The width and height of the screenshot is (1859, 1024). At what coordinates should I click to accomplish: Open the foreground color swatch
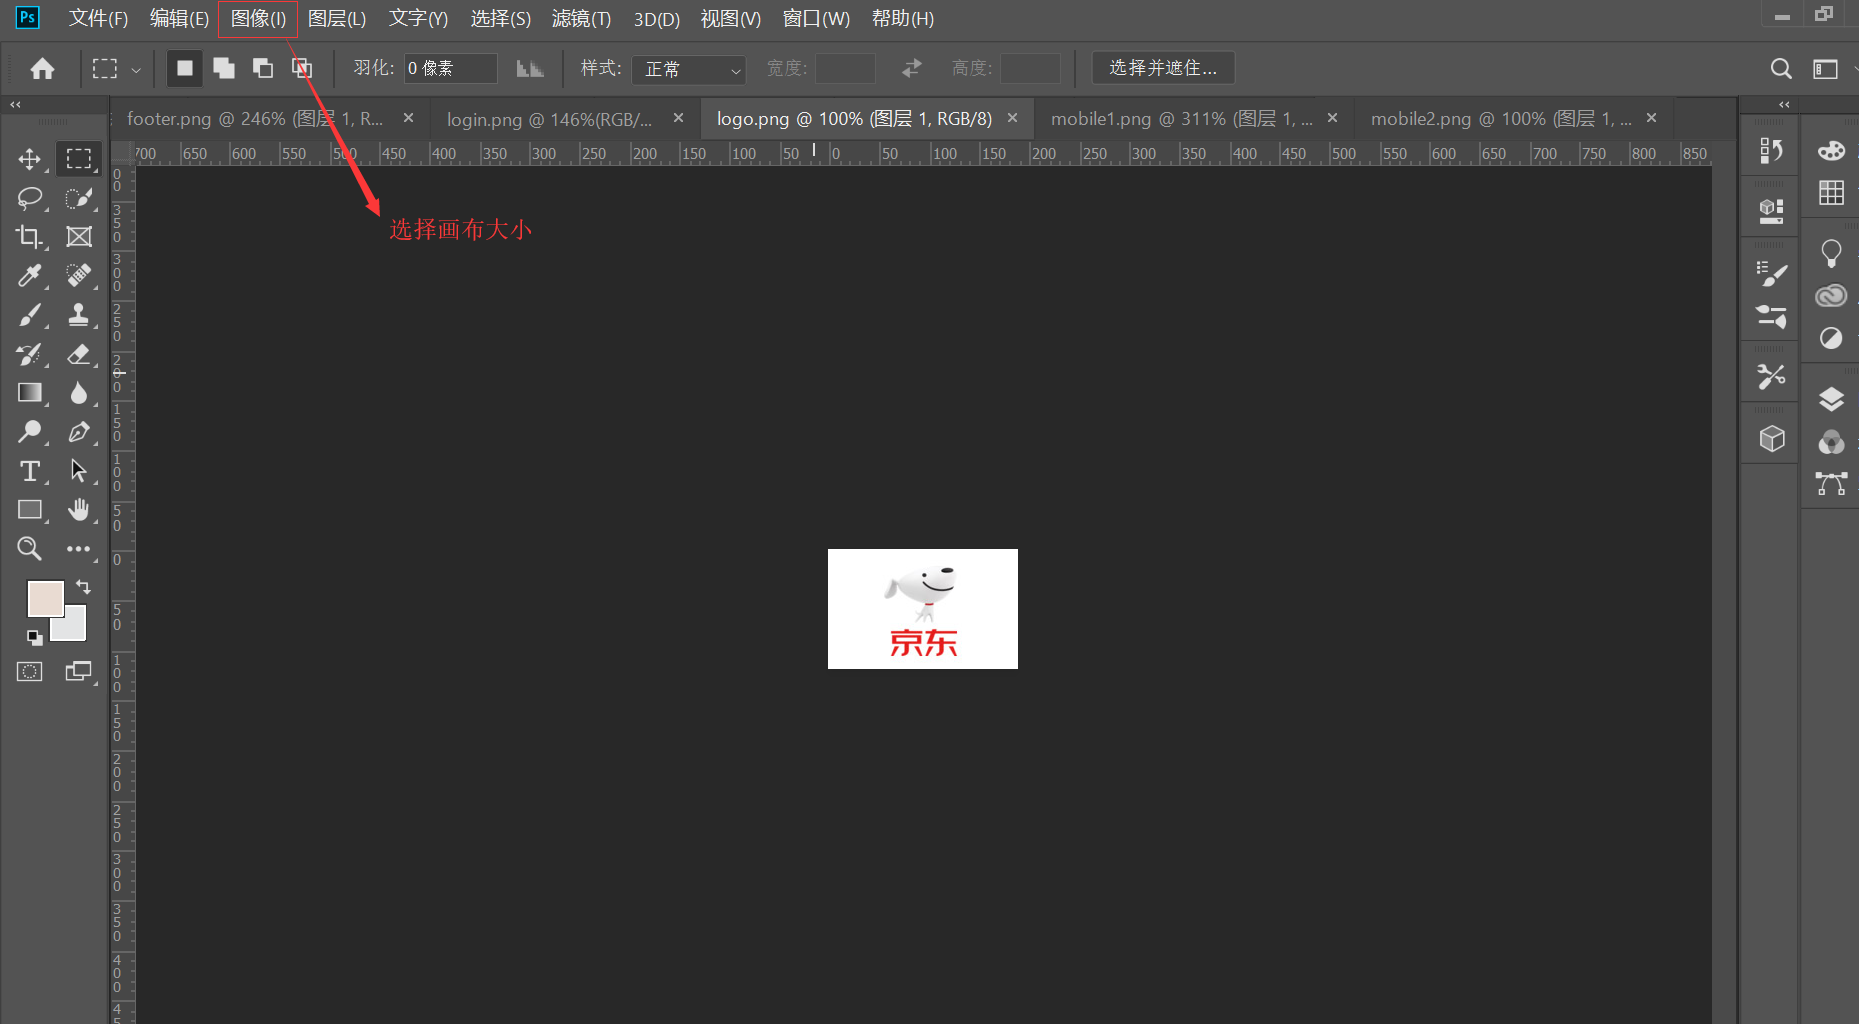coord(46,599)
